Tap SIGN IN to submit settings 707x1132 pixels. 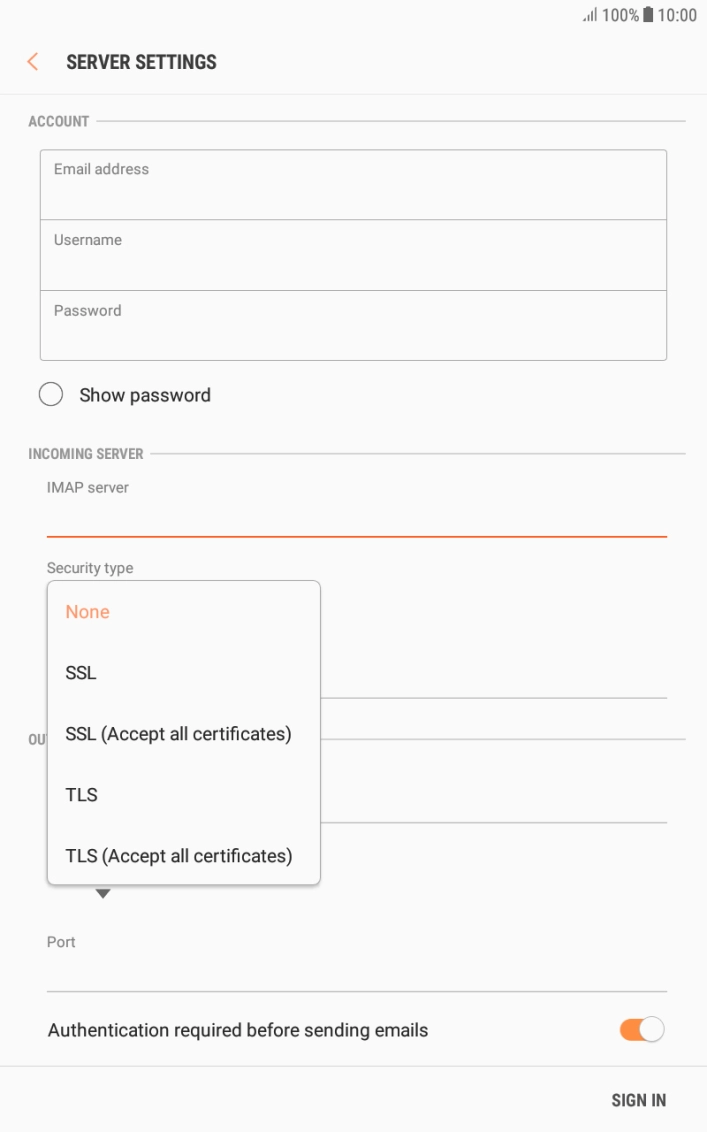click(x=638, y=1098)
